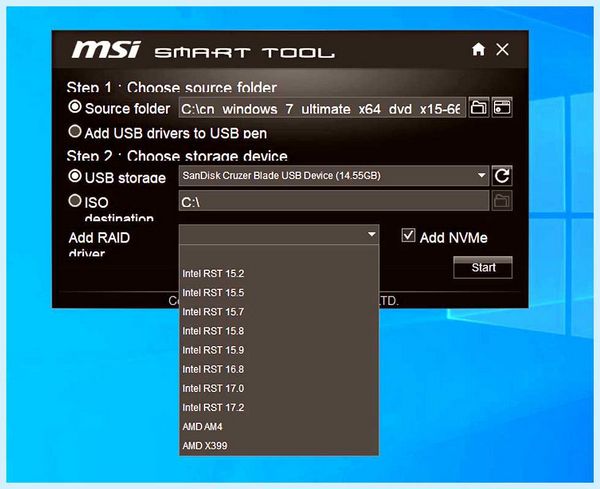The height and width of the screenshot is (489, 600).
Task: Browse for the ISO destination folder
Action: pos(502,200)
